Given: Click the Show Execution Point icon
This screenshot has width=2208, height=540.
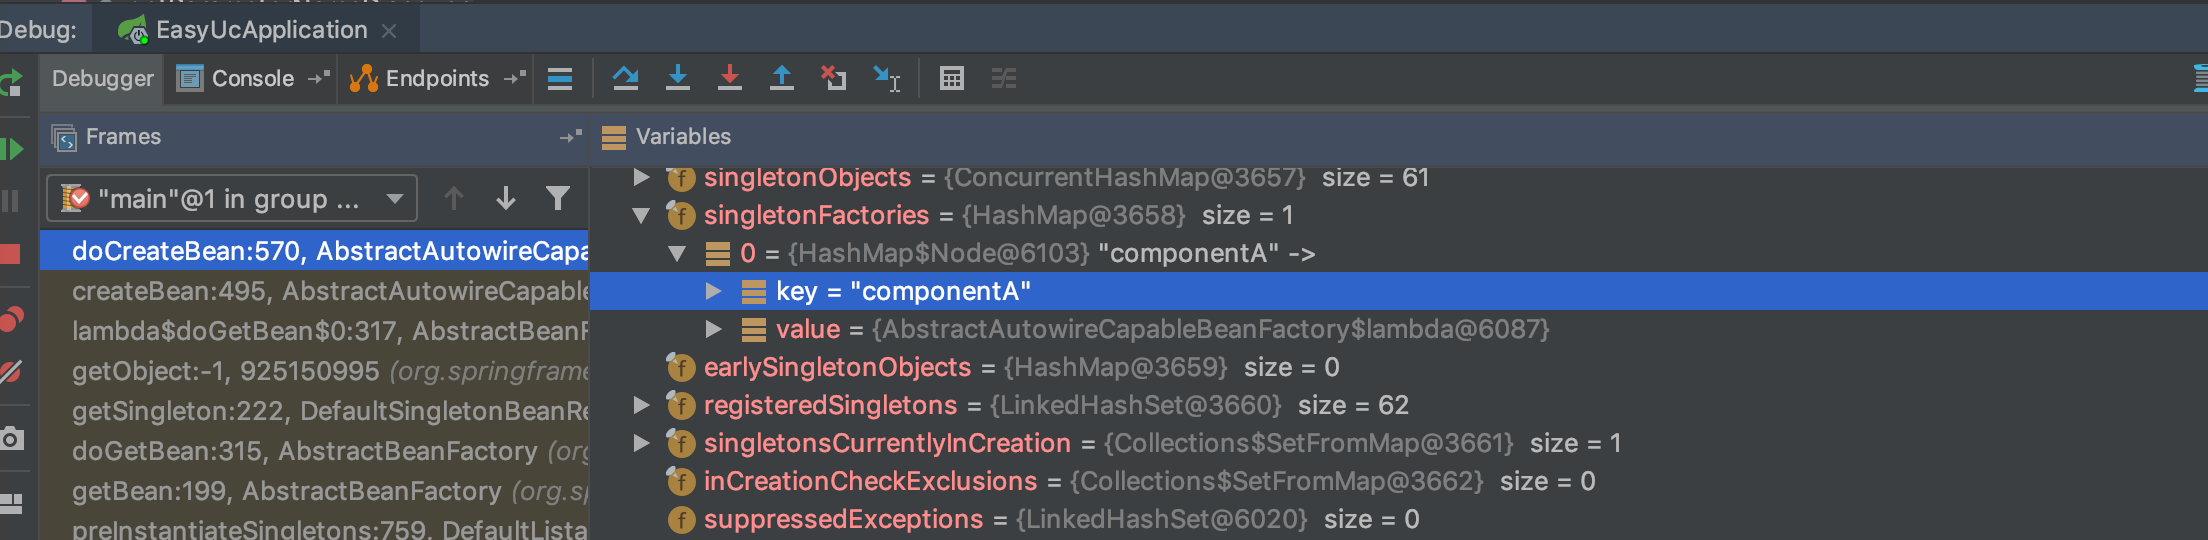Looking at the screenshot, I should point(560,78).
